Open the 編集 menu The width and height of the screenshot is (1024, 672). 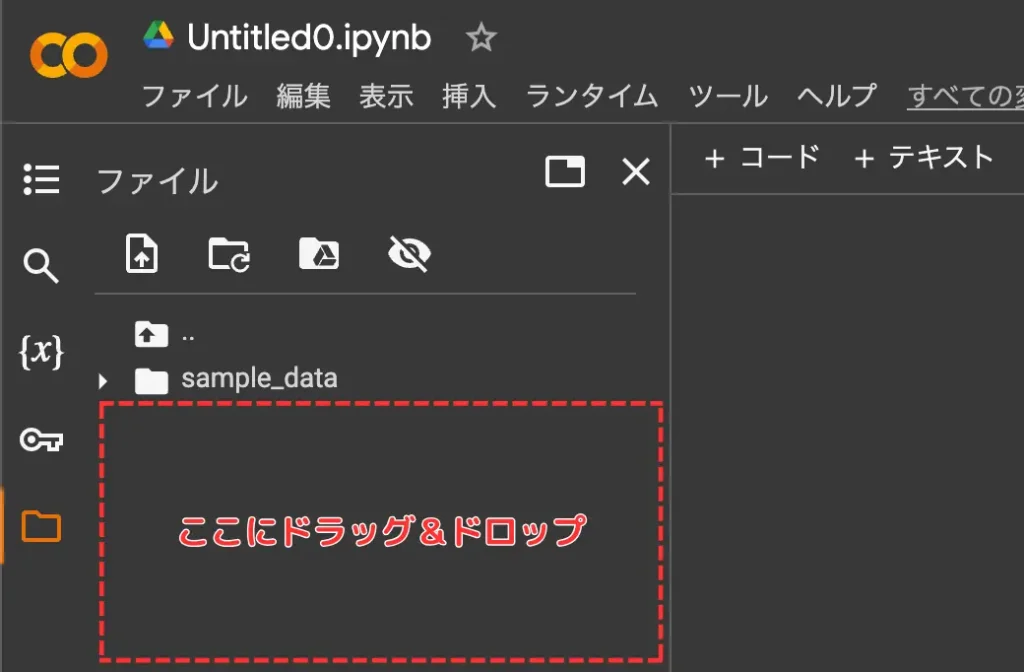click(303, 96)
